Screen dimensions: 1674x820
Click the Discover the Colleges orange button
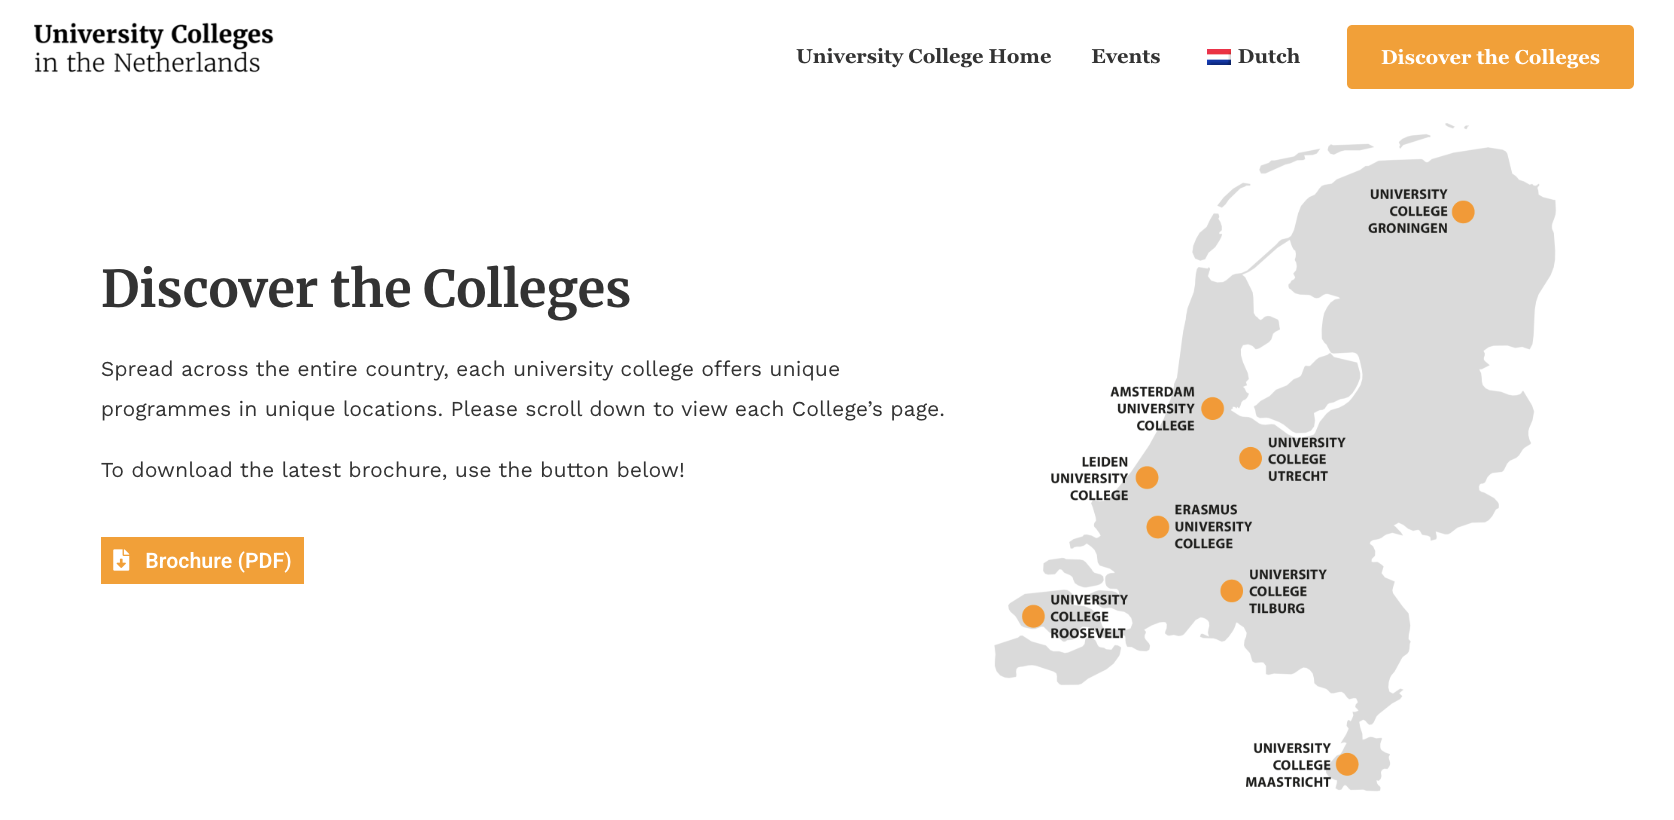pos(1490,57)
